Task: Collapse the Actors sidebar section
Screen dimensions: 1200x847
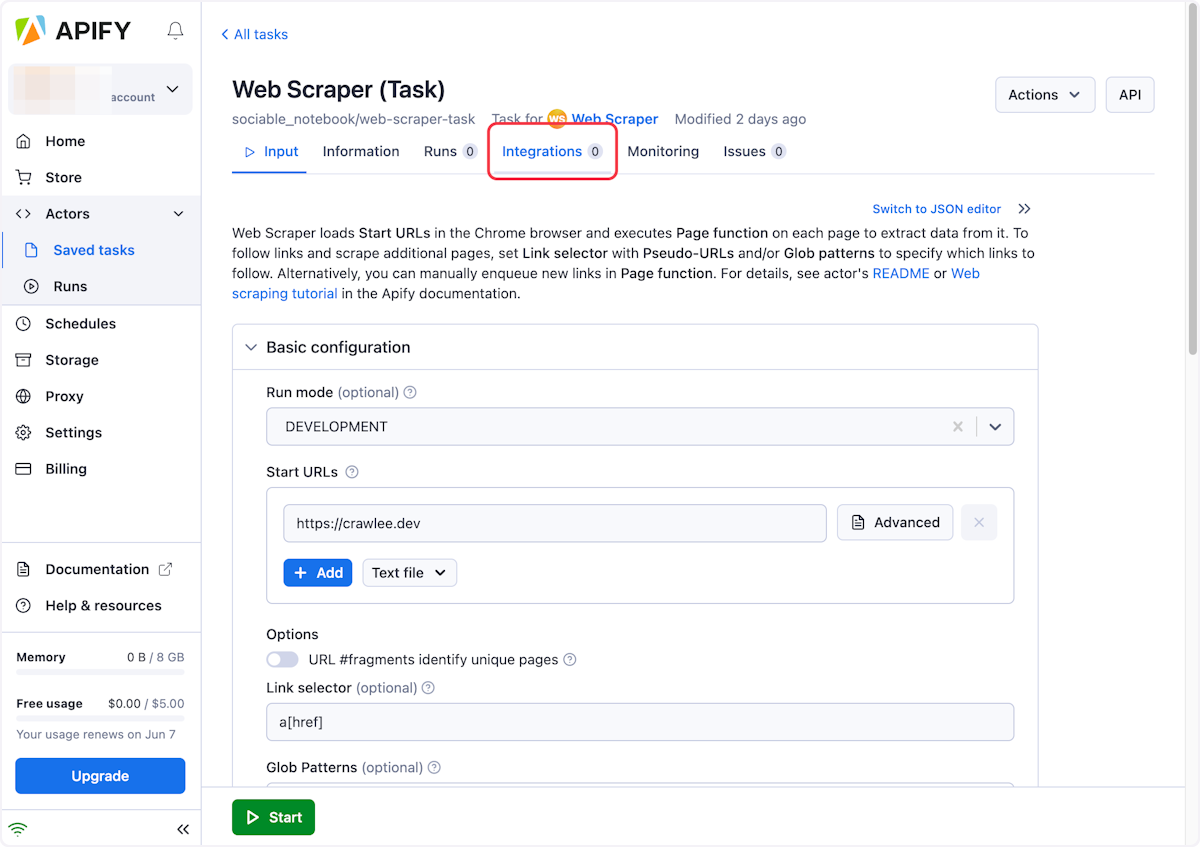Action: [179, 214]
